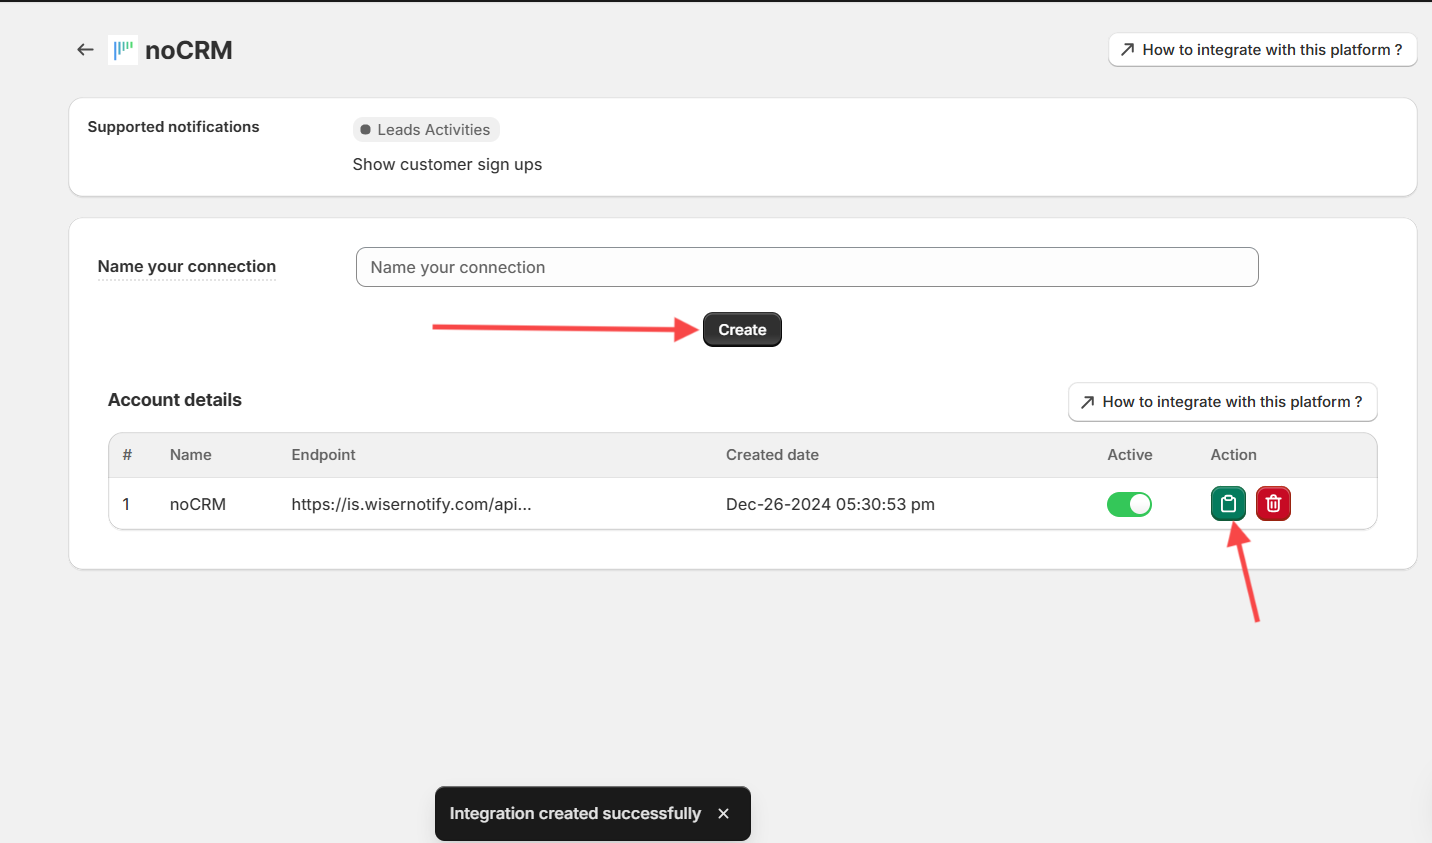Toggle the noCRM connection active switch
Viewport: 1432px width, 843px height.
click(1129, 504)
